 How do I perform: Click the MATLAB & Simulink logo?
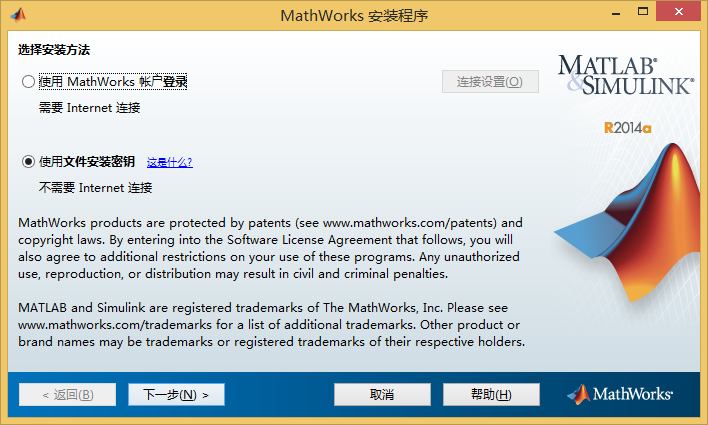625,75
